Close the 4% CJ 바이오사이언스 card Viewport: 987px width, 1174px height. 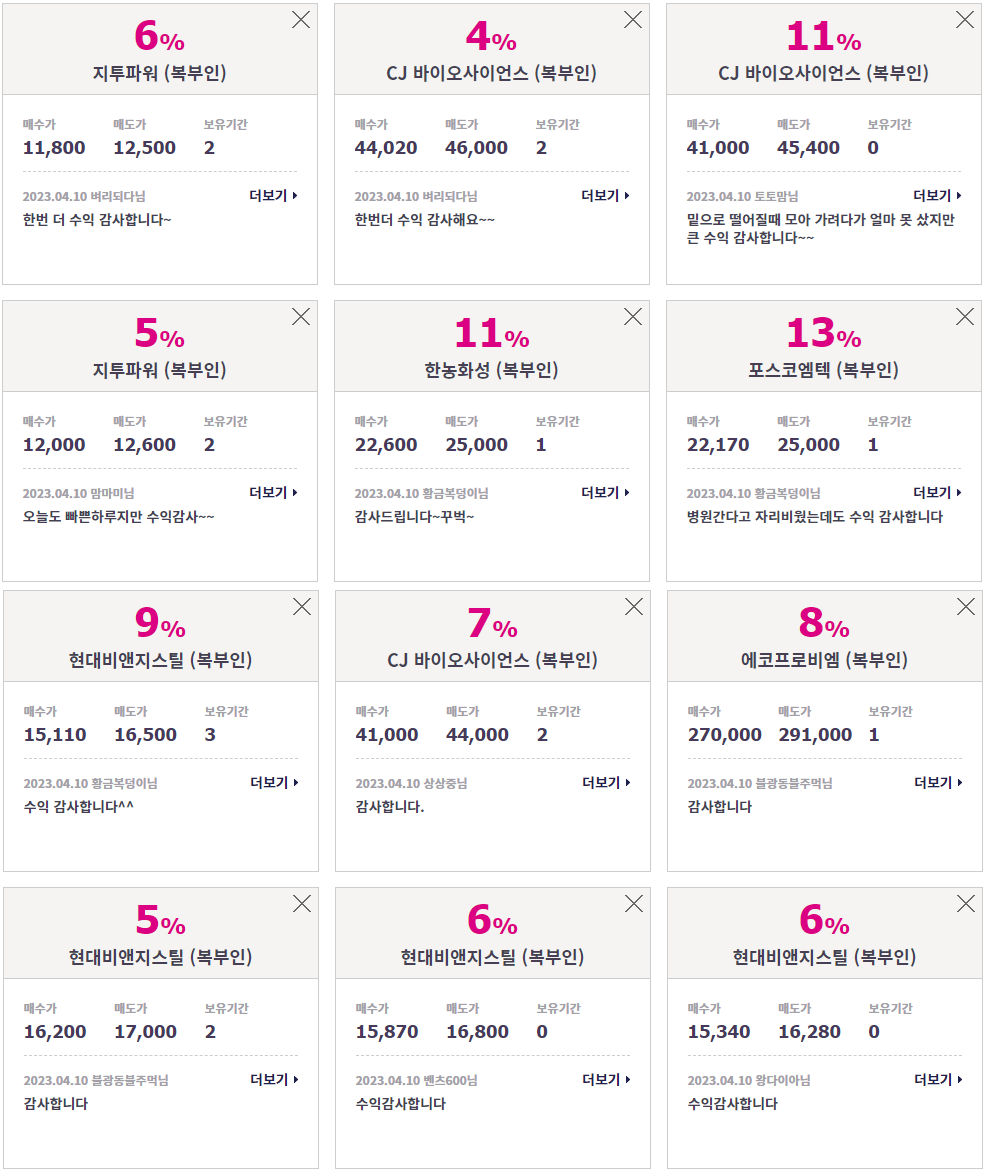633,20
